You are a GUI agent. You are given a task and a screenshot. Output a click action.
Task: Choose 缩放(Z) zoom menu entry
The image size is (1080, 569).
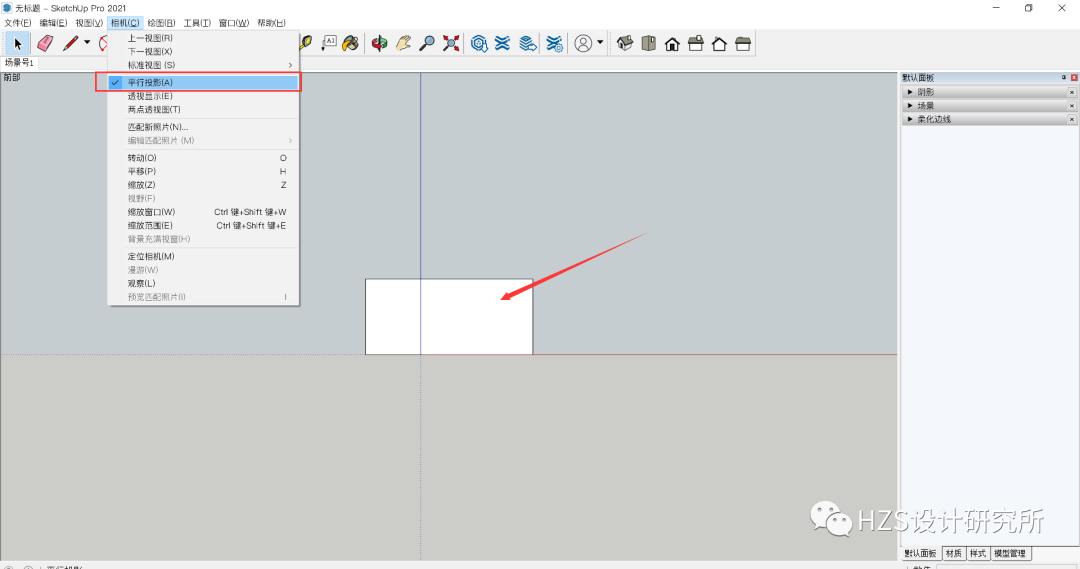[x=203, y=185]
